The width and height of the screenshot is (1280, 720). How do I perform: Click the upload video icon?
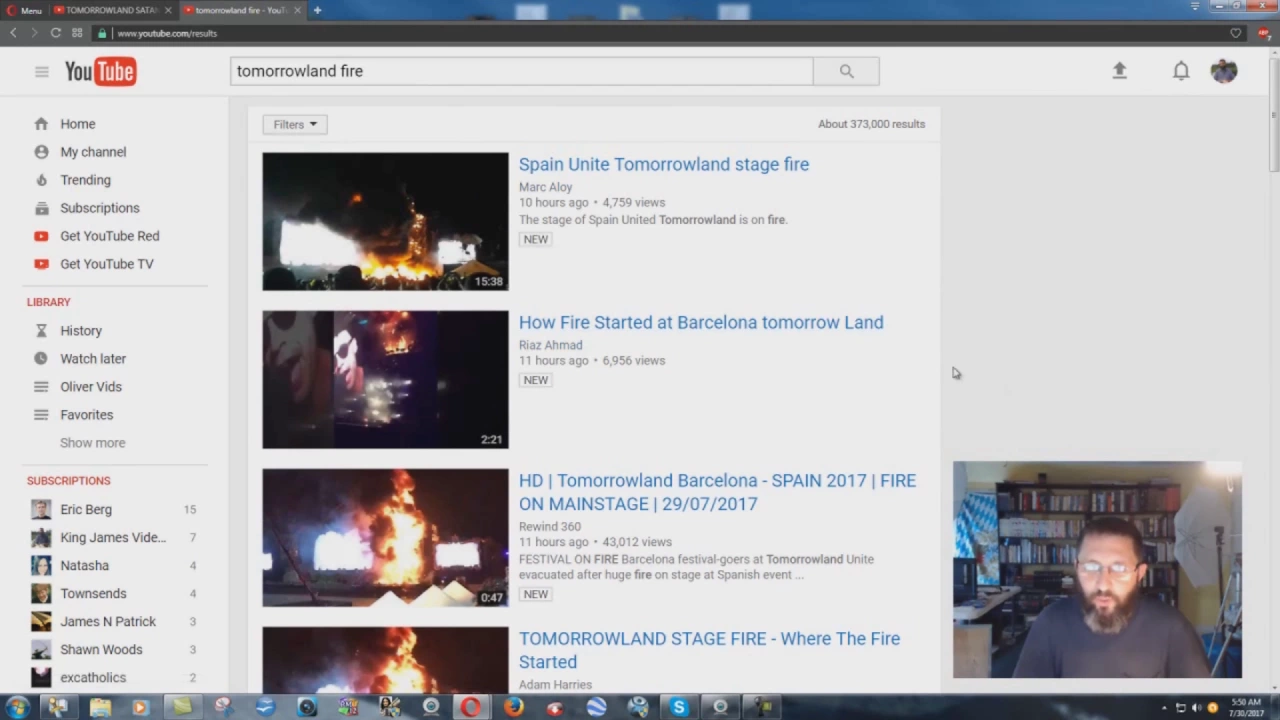[x=1119, y=70]
